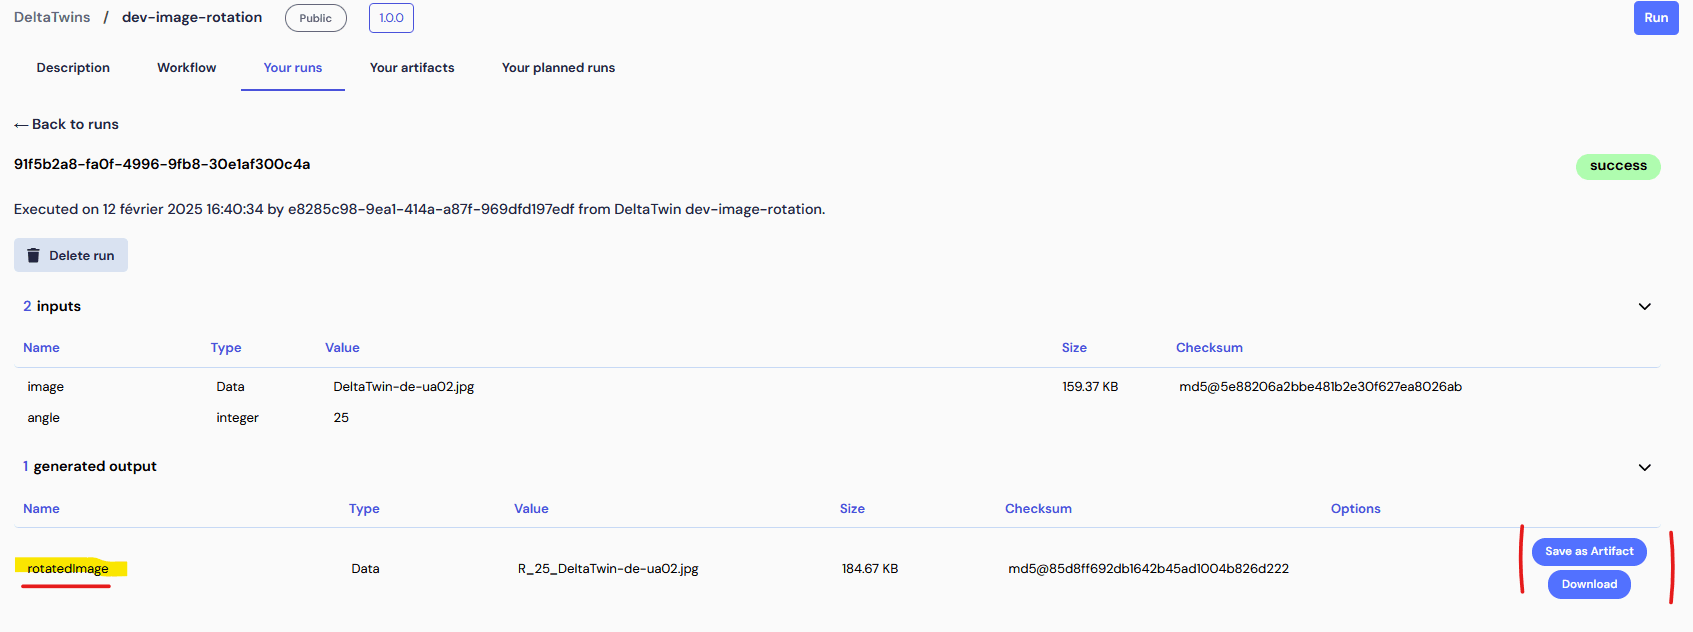Screen dimensions: 1693x632
Task: Click the back arrow icon beside Back to runs
Action: [x=21, y=125]
